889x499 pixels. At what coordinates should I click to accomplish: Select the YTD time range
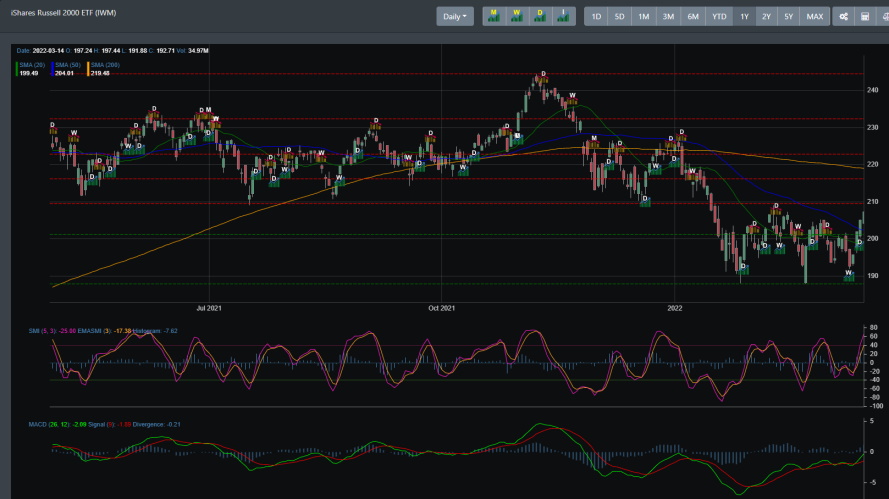pyautogui.click(x=719, y=16)
